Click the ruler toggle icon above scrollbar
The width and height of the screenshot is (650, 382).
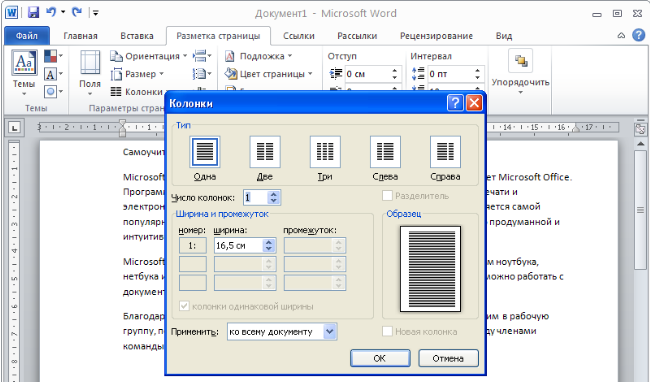click(x=640, y=129)
